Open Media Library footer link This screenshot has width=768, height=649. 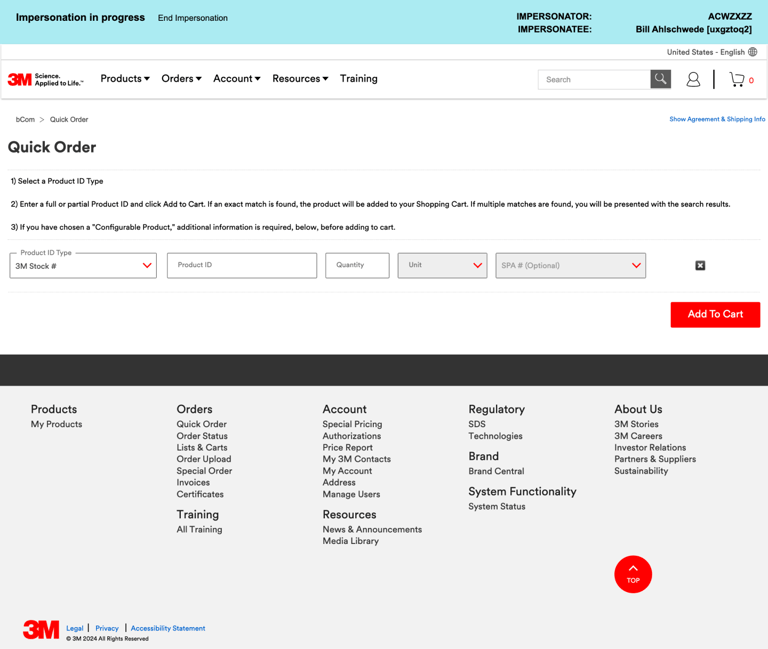pyautogui.click(x=350, y=541)
